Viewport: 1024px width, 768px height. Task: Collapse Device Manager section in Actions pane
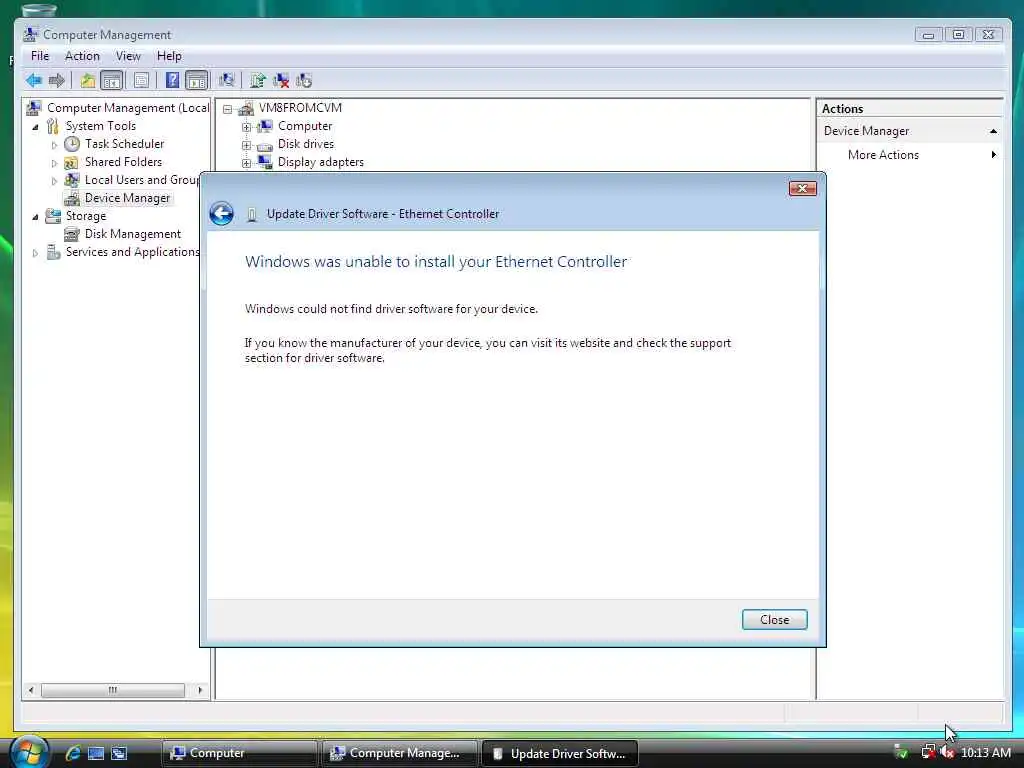coord(993,131)
